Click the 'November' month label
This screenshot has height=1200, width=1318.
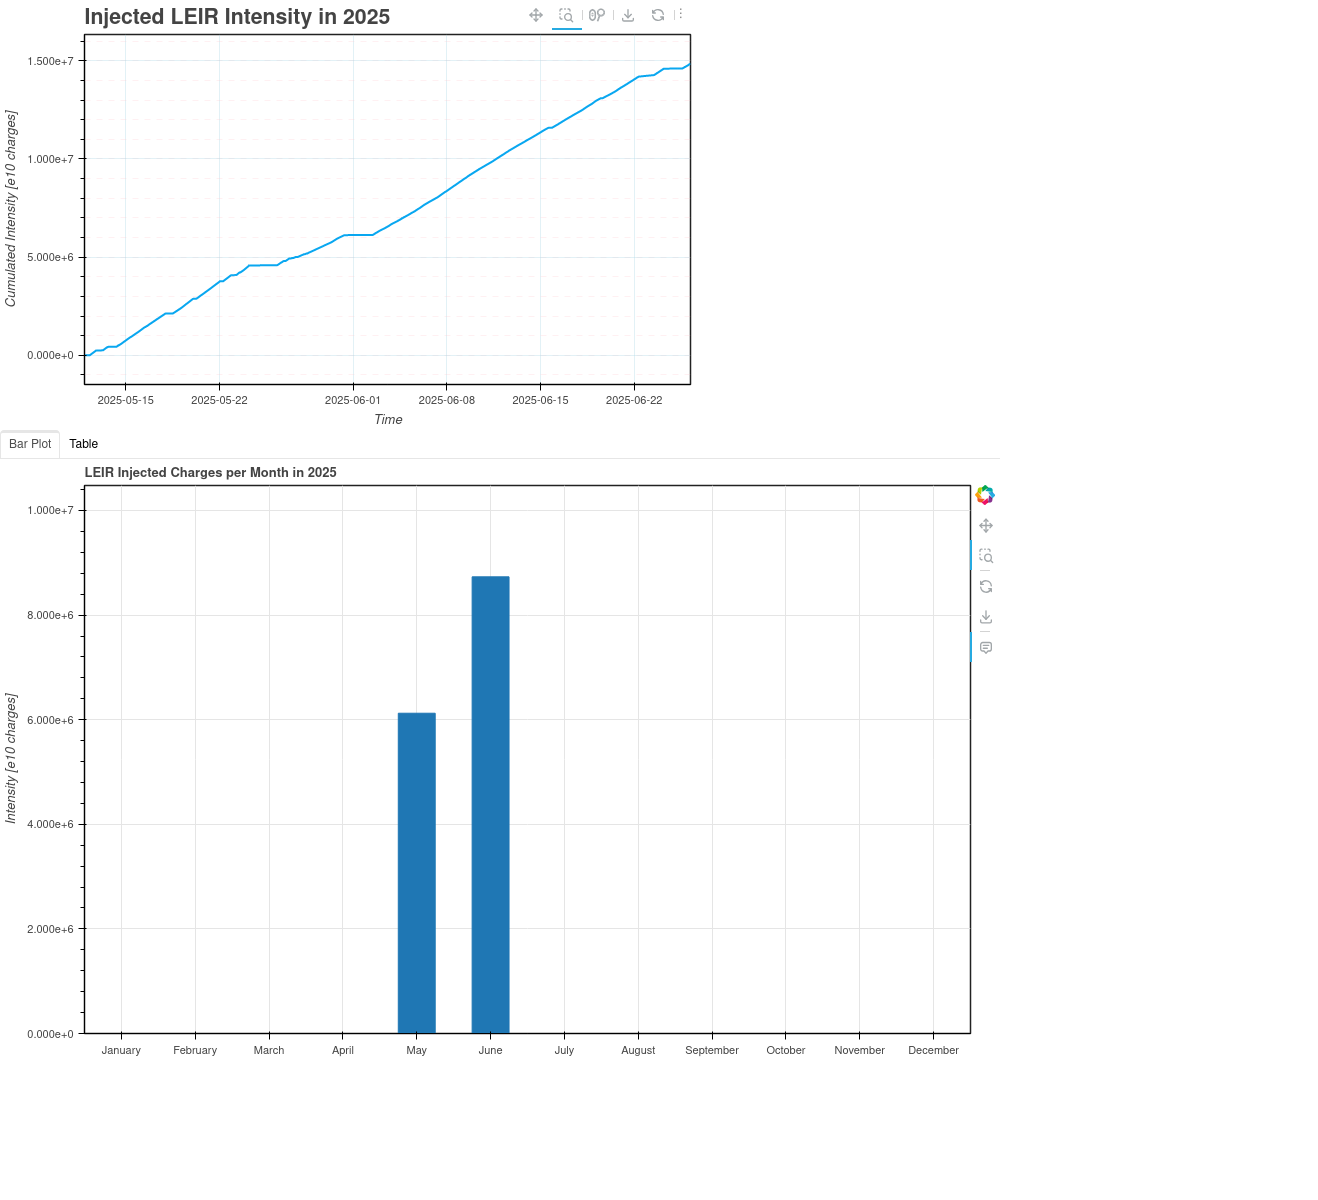tap(860, 1050)
